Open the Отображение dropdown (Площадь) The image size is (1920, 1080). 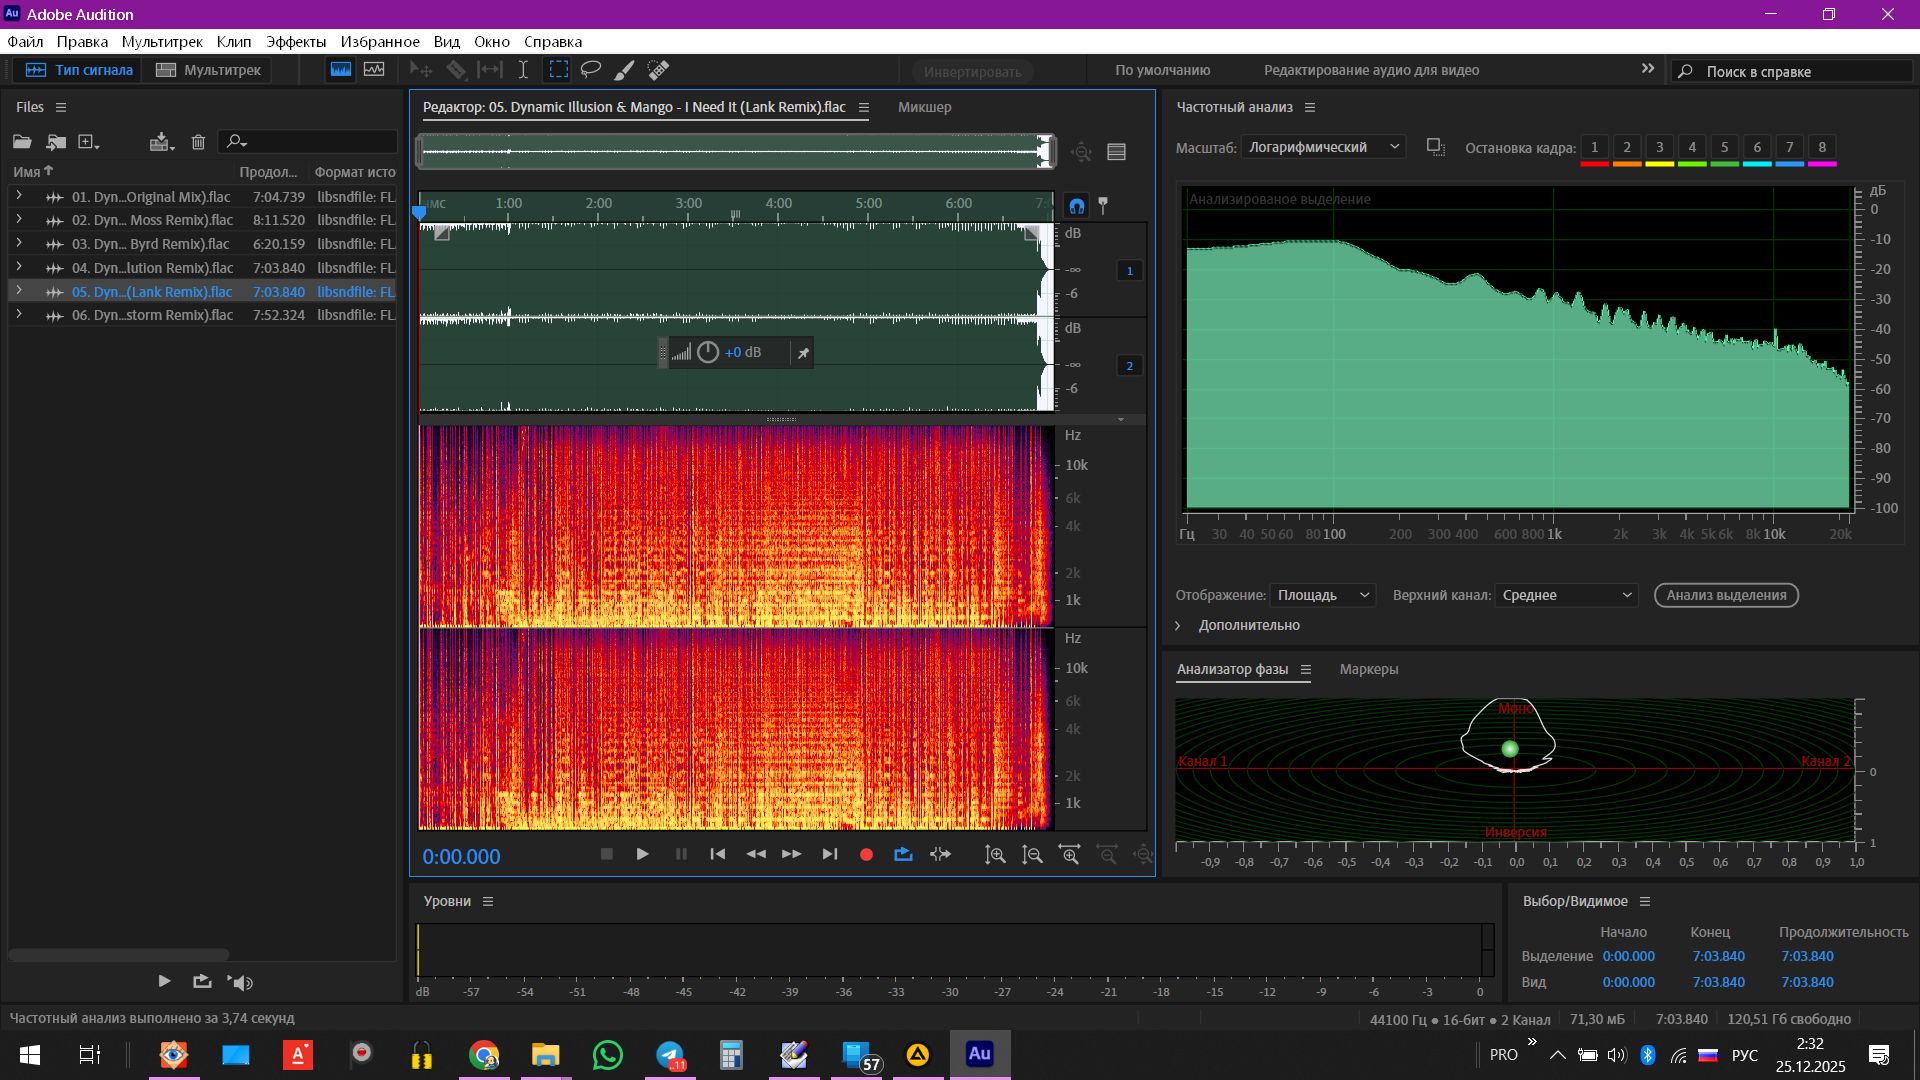coord(1323,595)
